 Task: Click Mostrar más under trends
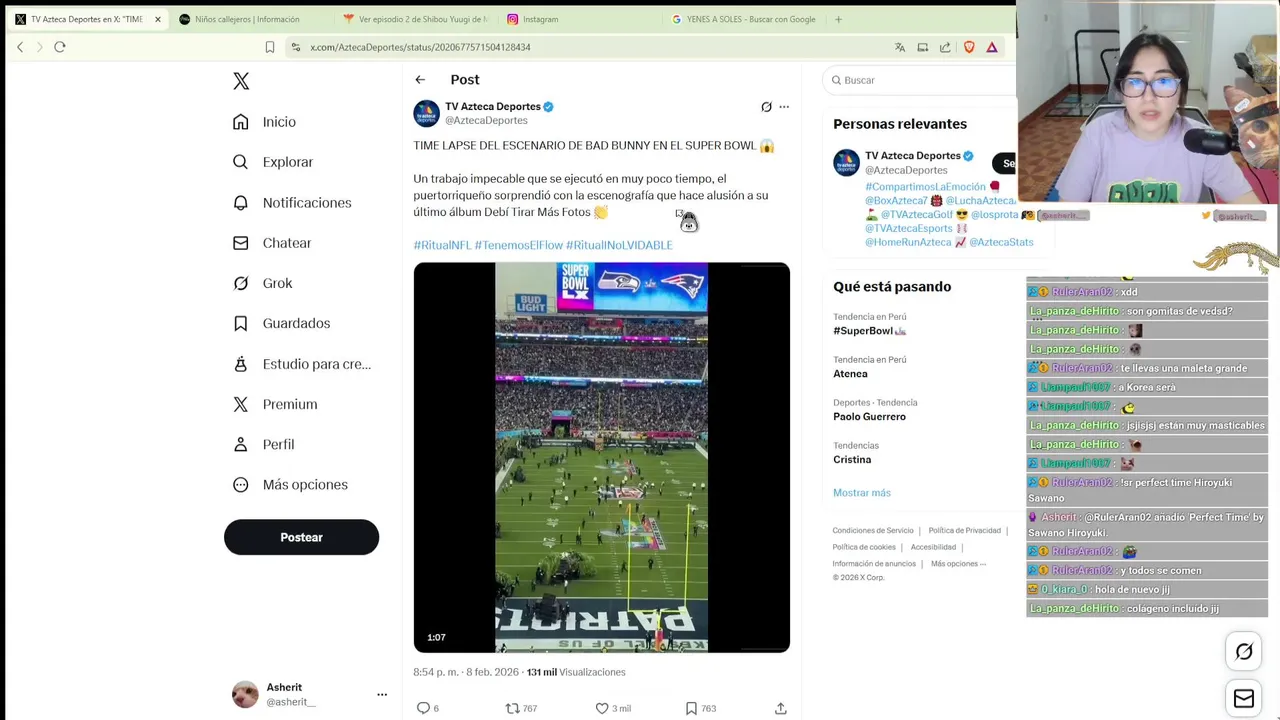coord(861,493)
